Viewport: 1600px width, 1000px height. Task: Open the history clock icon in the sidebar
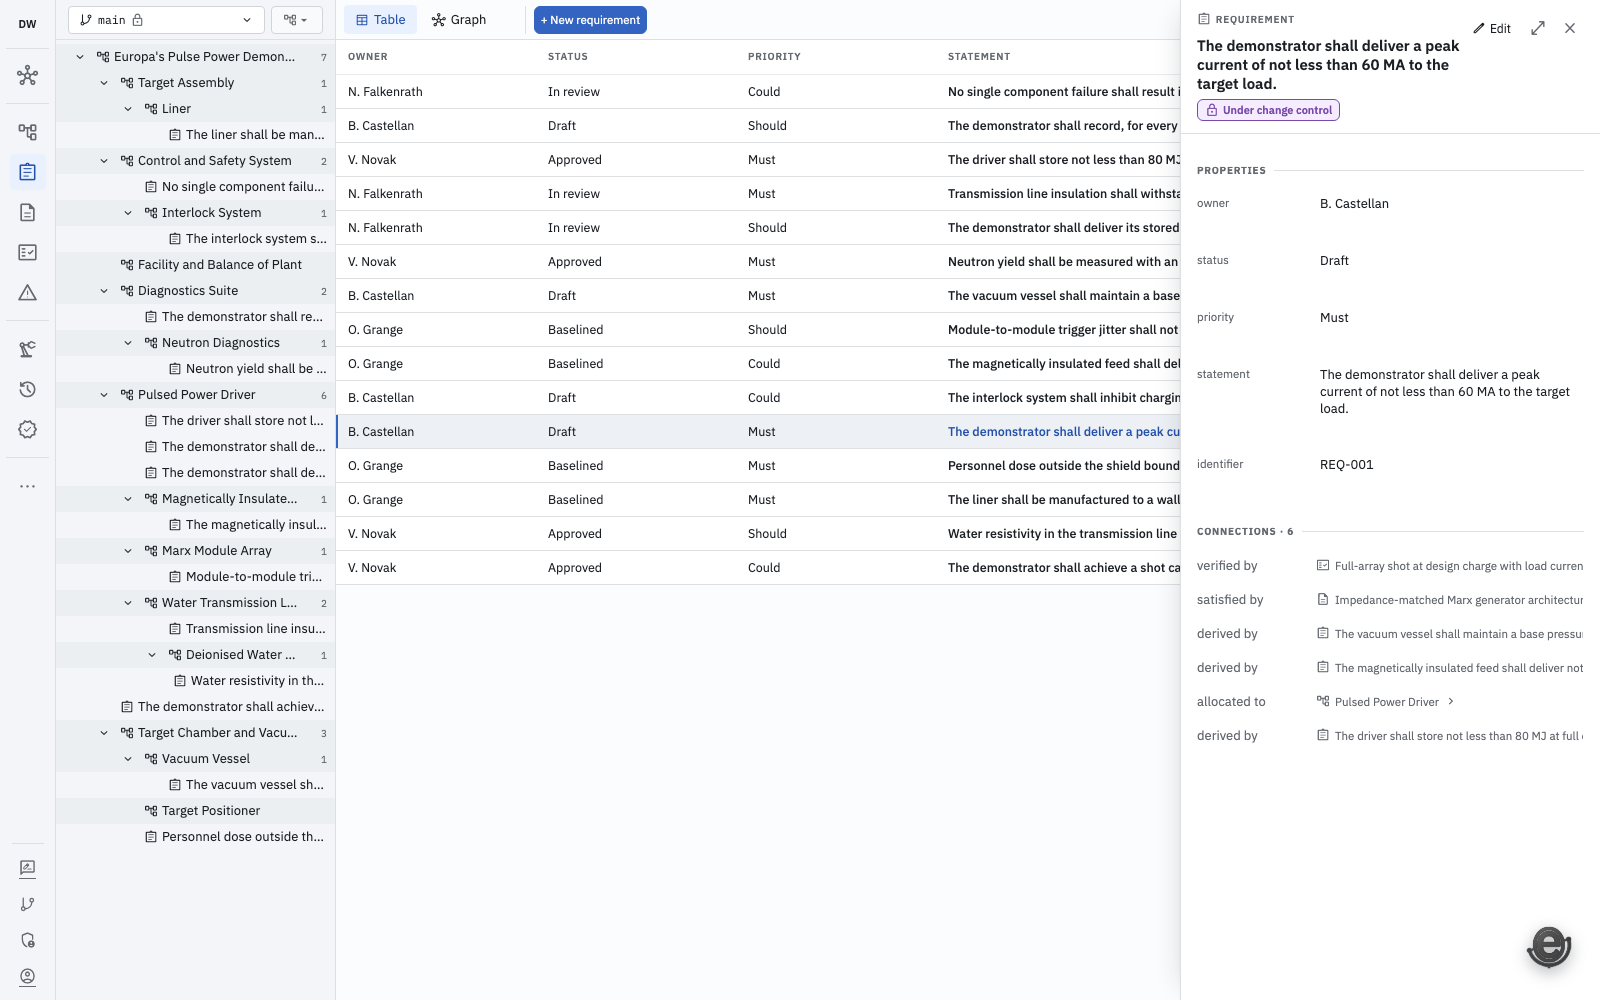27,389
